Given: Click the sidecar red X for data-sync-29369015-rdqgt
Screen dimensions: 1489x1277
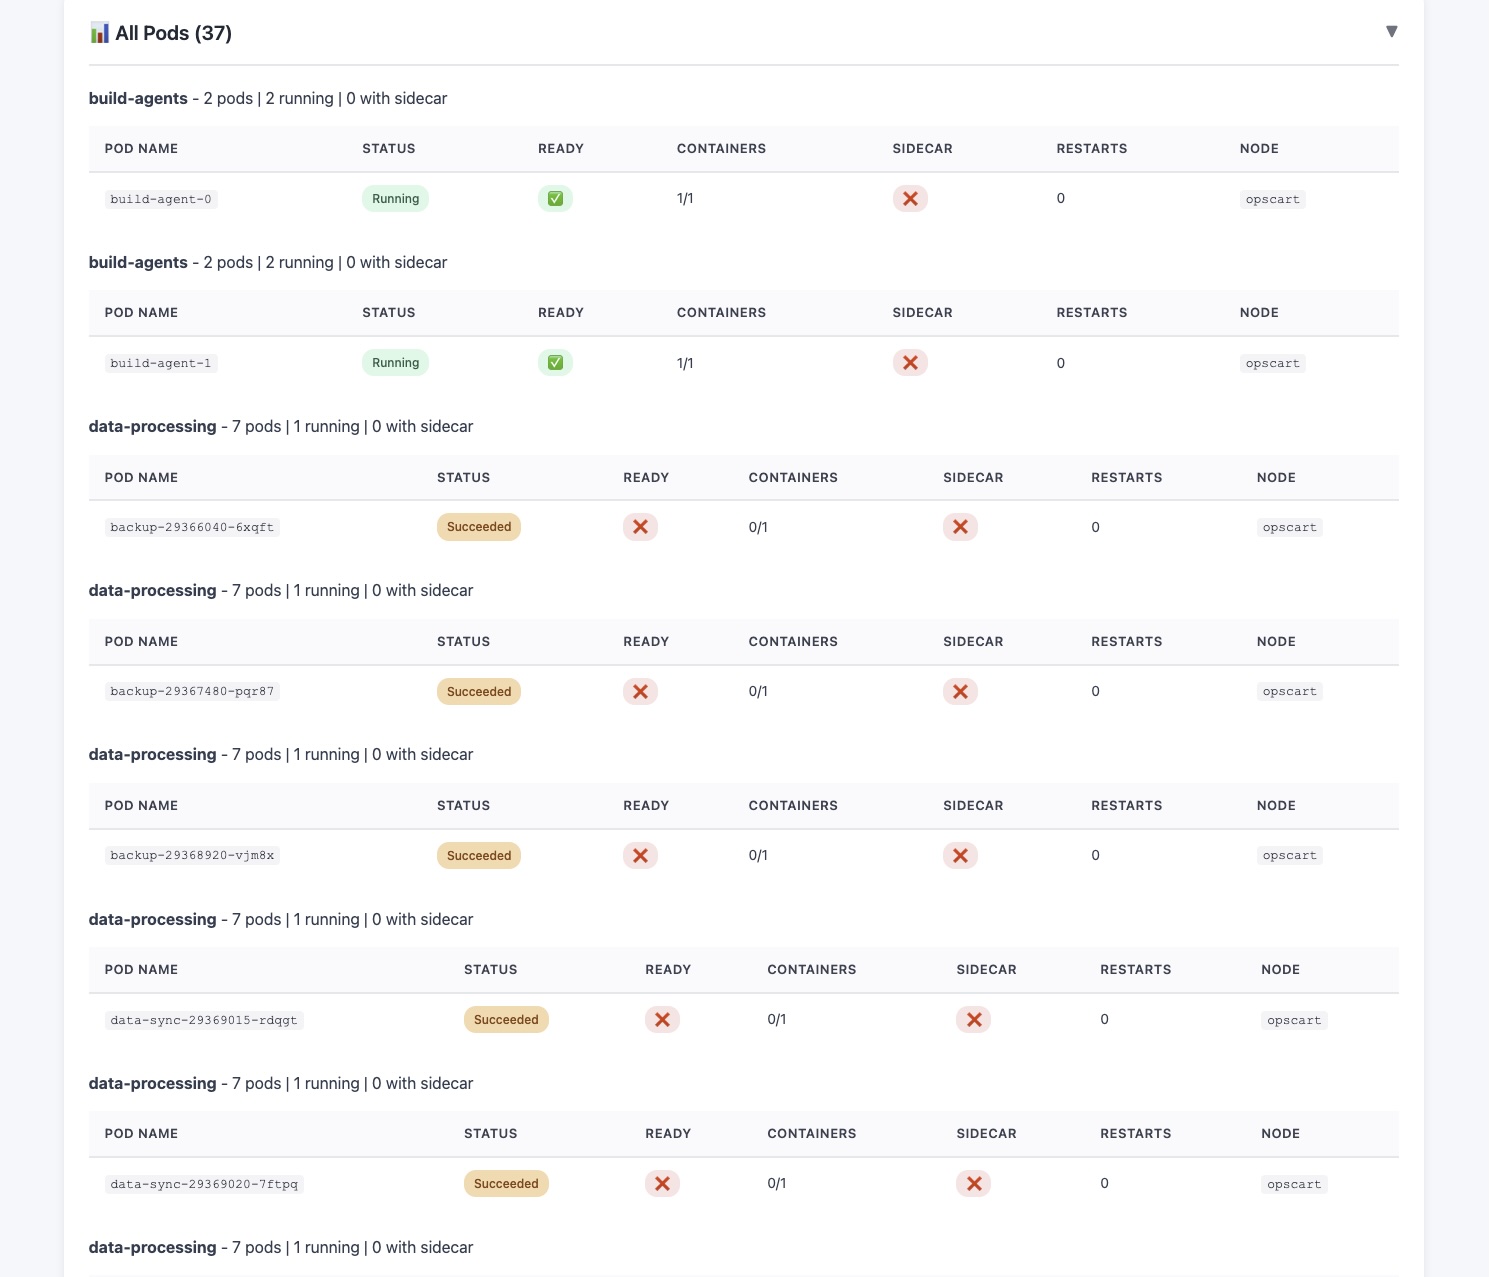Looking at the screenshot, I should (x=974, y=1019).
